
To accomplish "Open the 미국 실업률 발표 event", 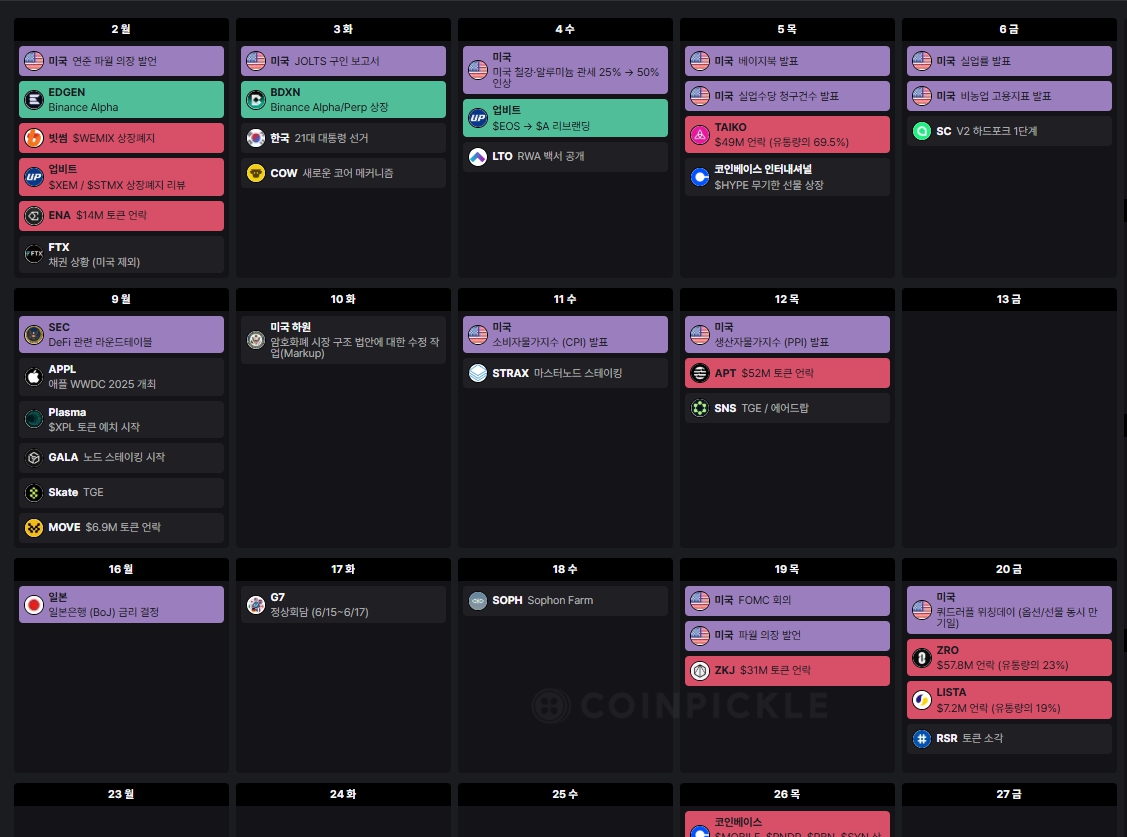I will click(x=1009, y=61).
